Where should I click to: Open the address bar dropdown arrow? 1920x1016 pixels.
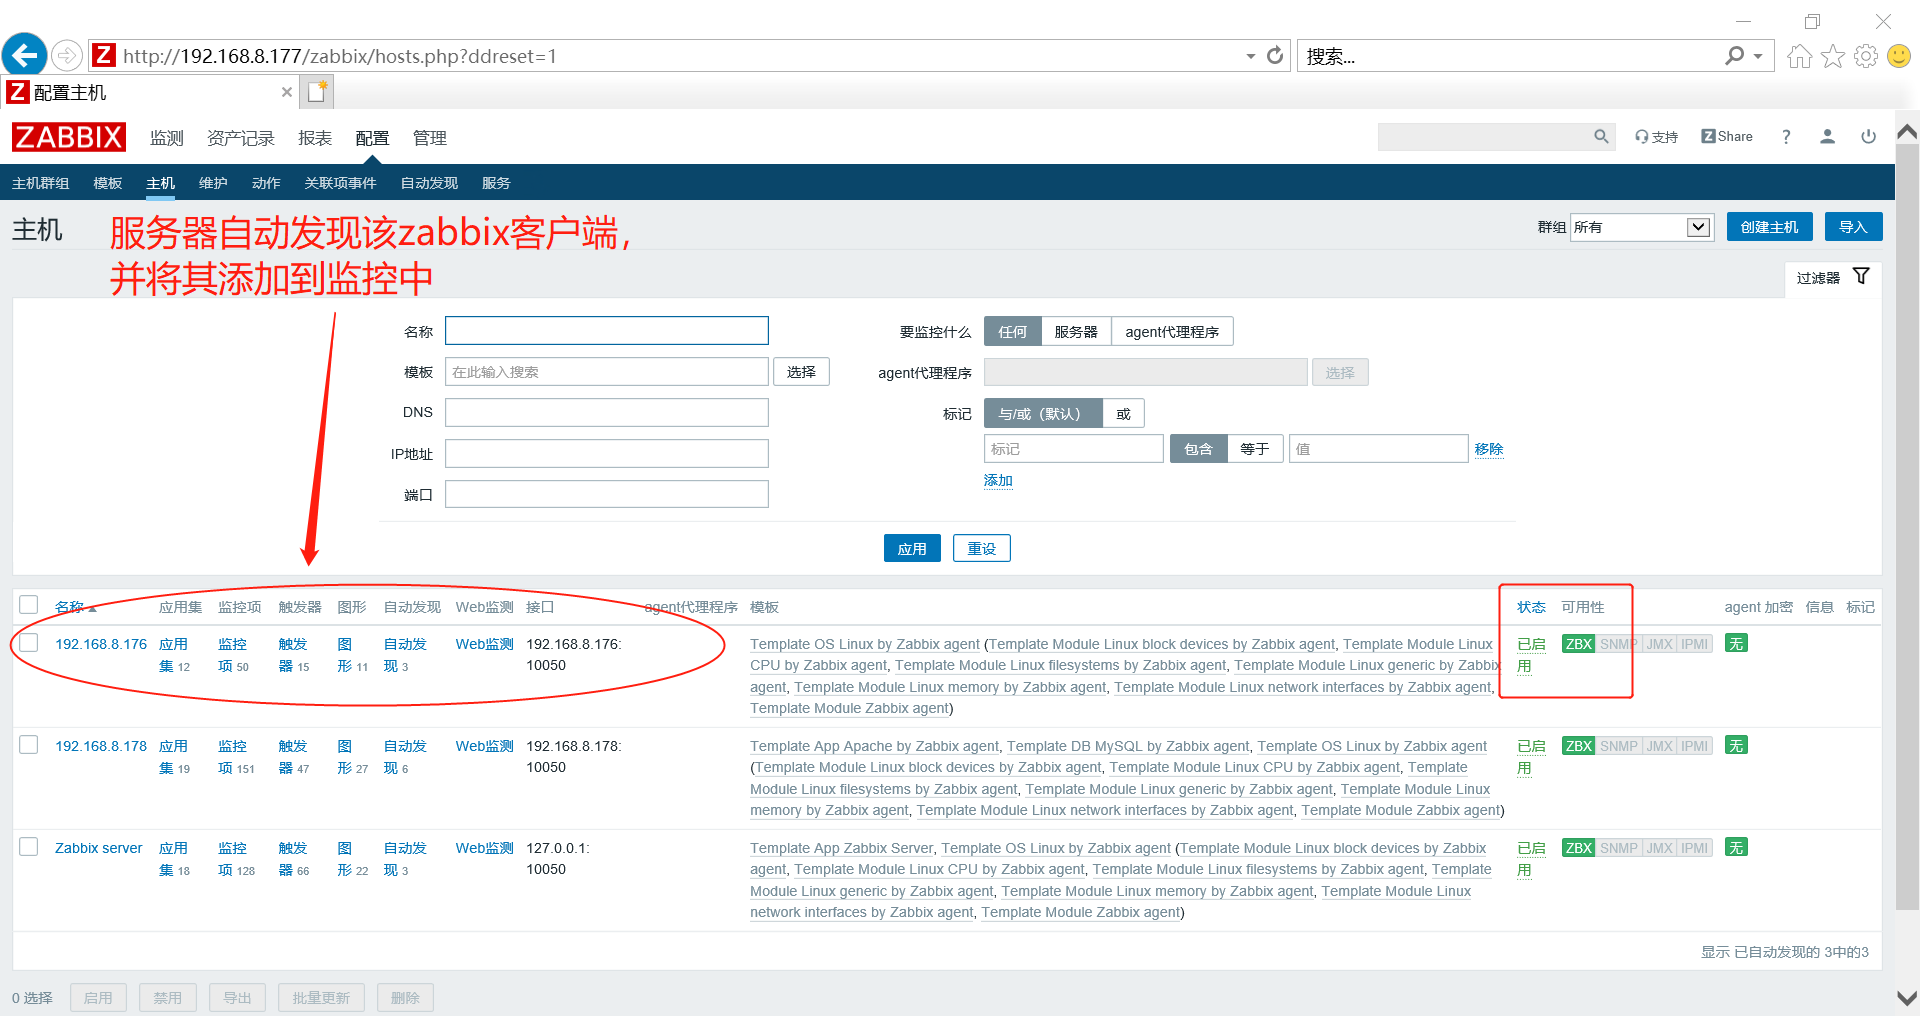tap(1250, 56)
